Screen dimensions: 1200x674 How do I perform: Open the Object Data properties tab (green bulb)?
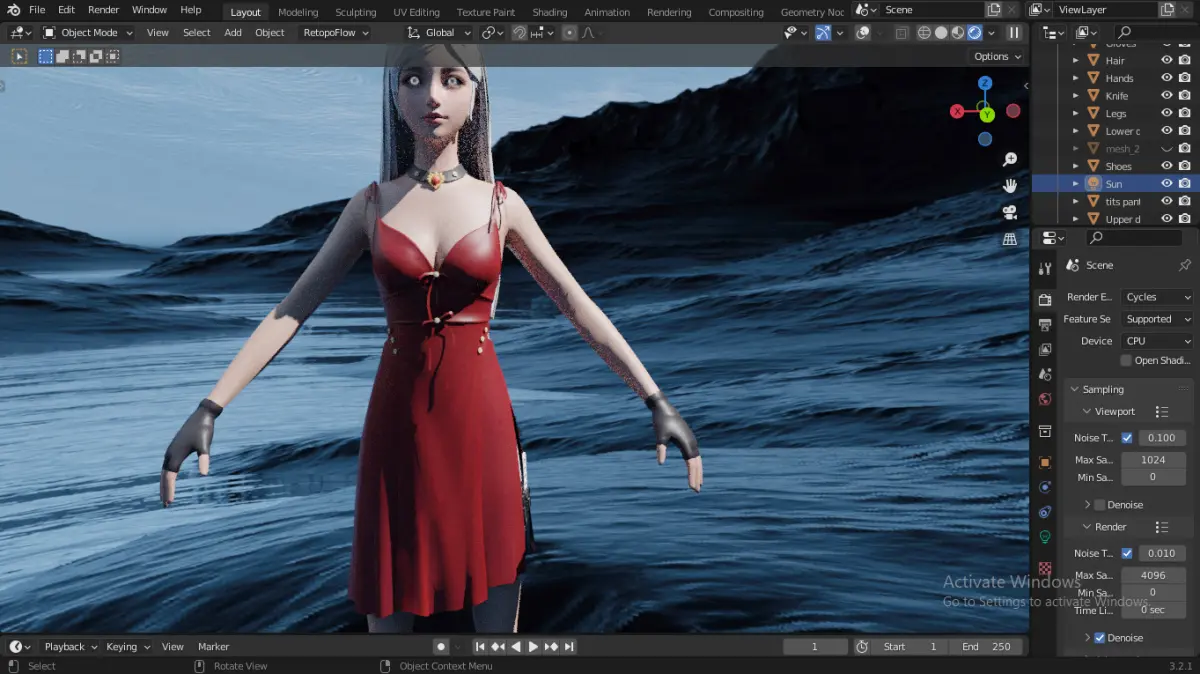point(1045,537)
